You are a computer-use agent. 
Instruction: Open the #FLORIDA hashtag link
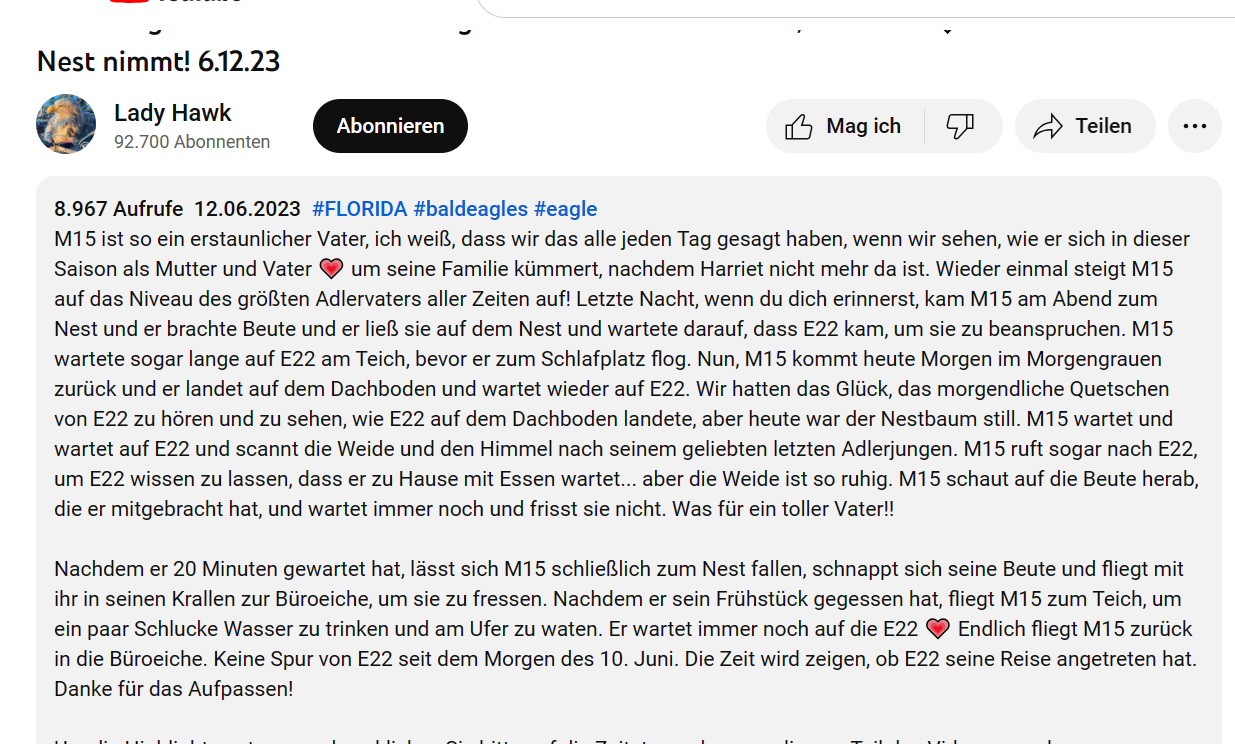360,209
